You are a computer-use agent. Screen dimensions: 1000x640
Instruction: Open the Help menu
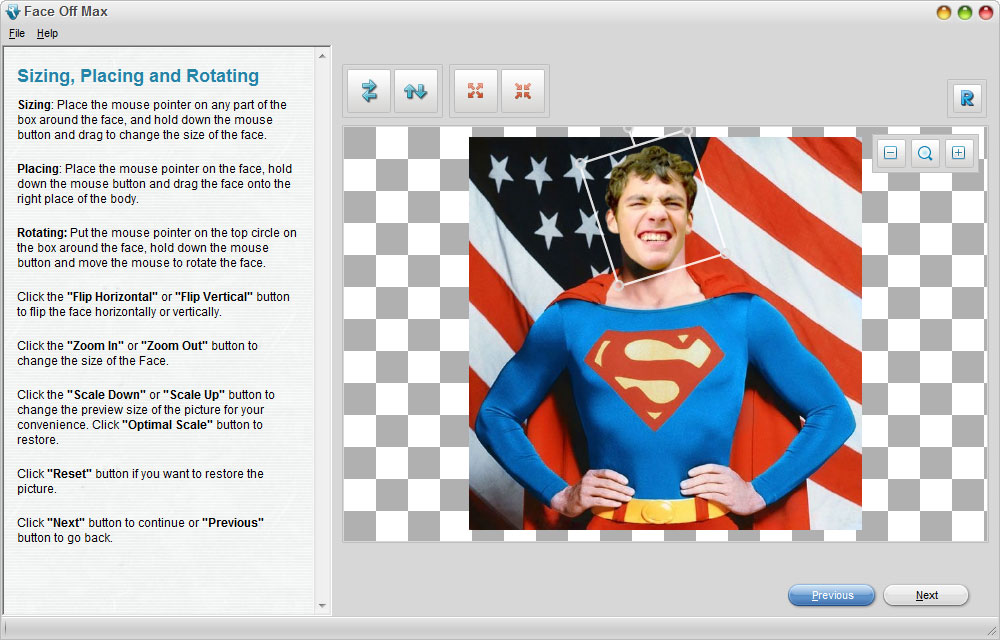(x=47, y=33)
